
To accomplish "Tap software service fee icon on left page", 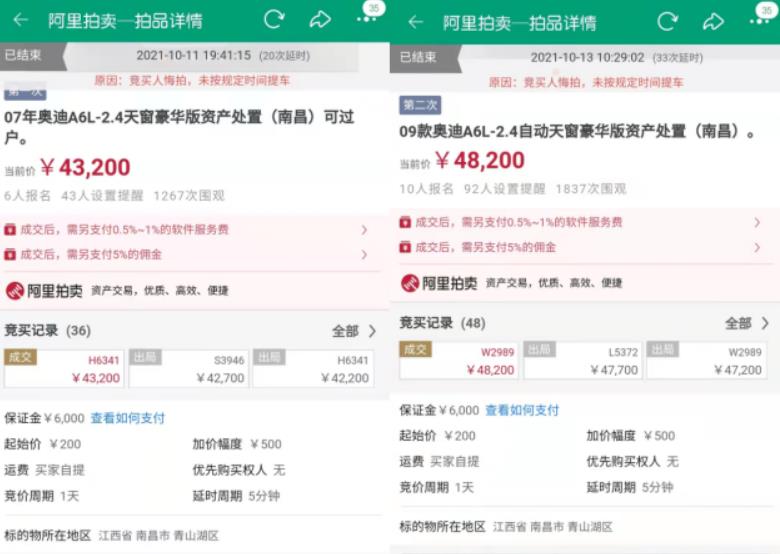I will [x=10, y=229].
